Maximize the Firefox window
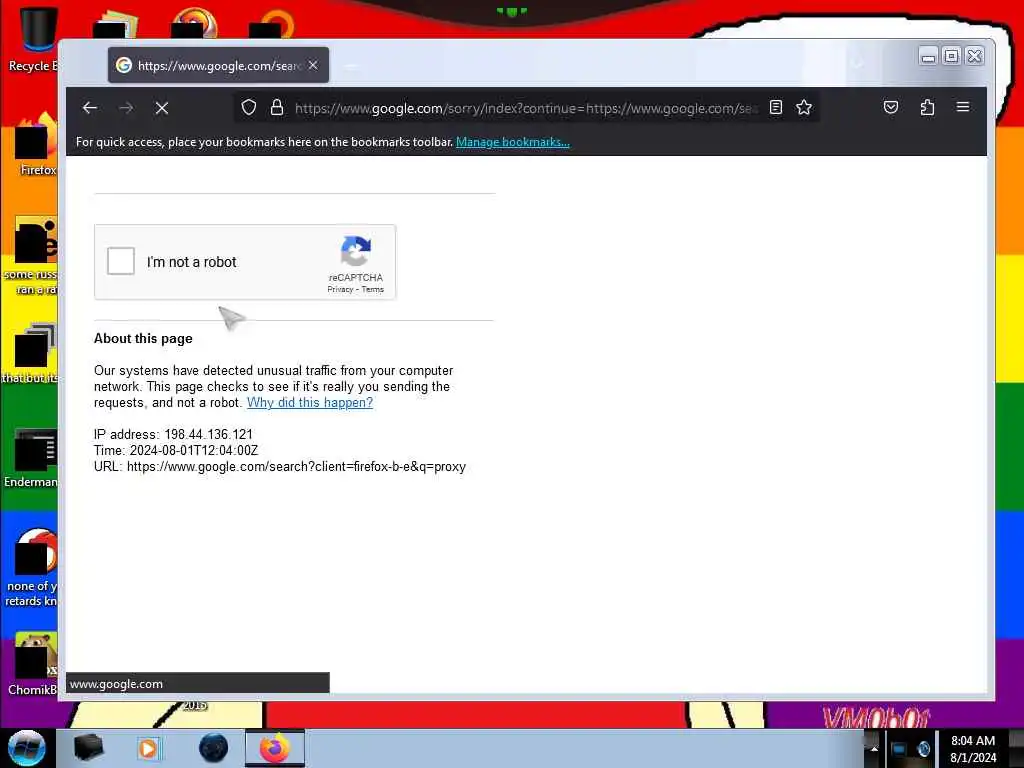The width and height of the screenshot is (1024, 768). click(x=952, y=56)
